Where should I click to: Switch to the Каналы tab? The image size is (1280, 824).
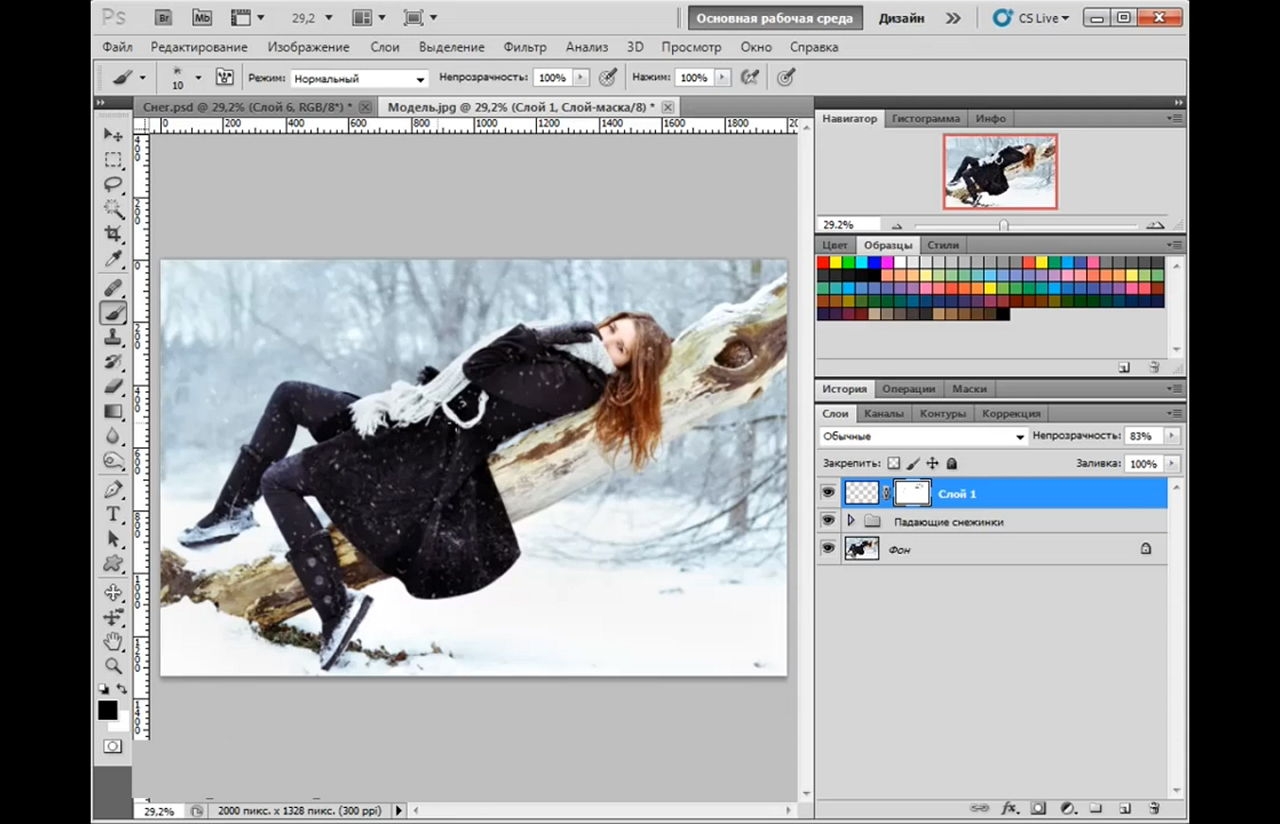point(883,413)
